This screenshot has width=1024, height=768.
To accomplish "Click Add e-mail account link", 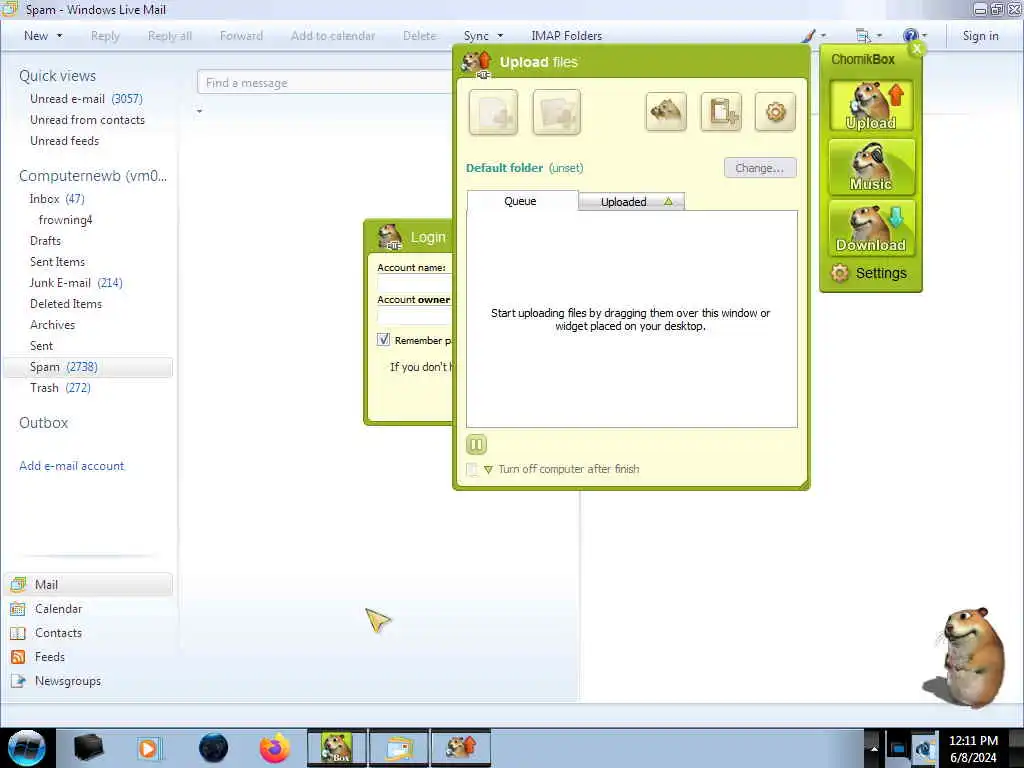I will 71,466.
